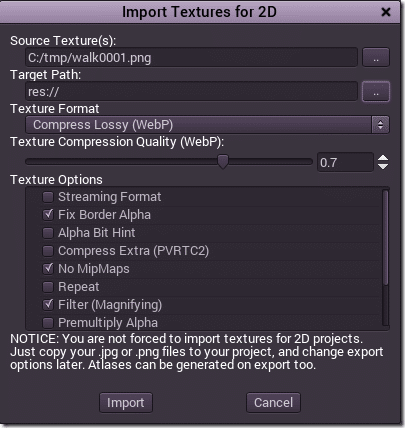Viewport: 405px width, 428px height.
Task: Open the Texture Format dropdown
Action: pos(207,125)
